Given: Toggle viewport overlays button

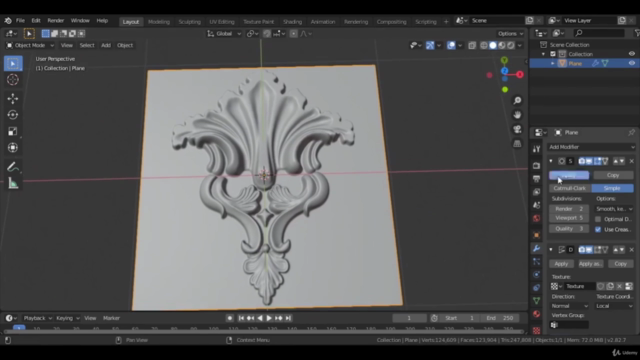Looking at the screenshot, I should coord(451,45).
